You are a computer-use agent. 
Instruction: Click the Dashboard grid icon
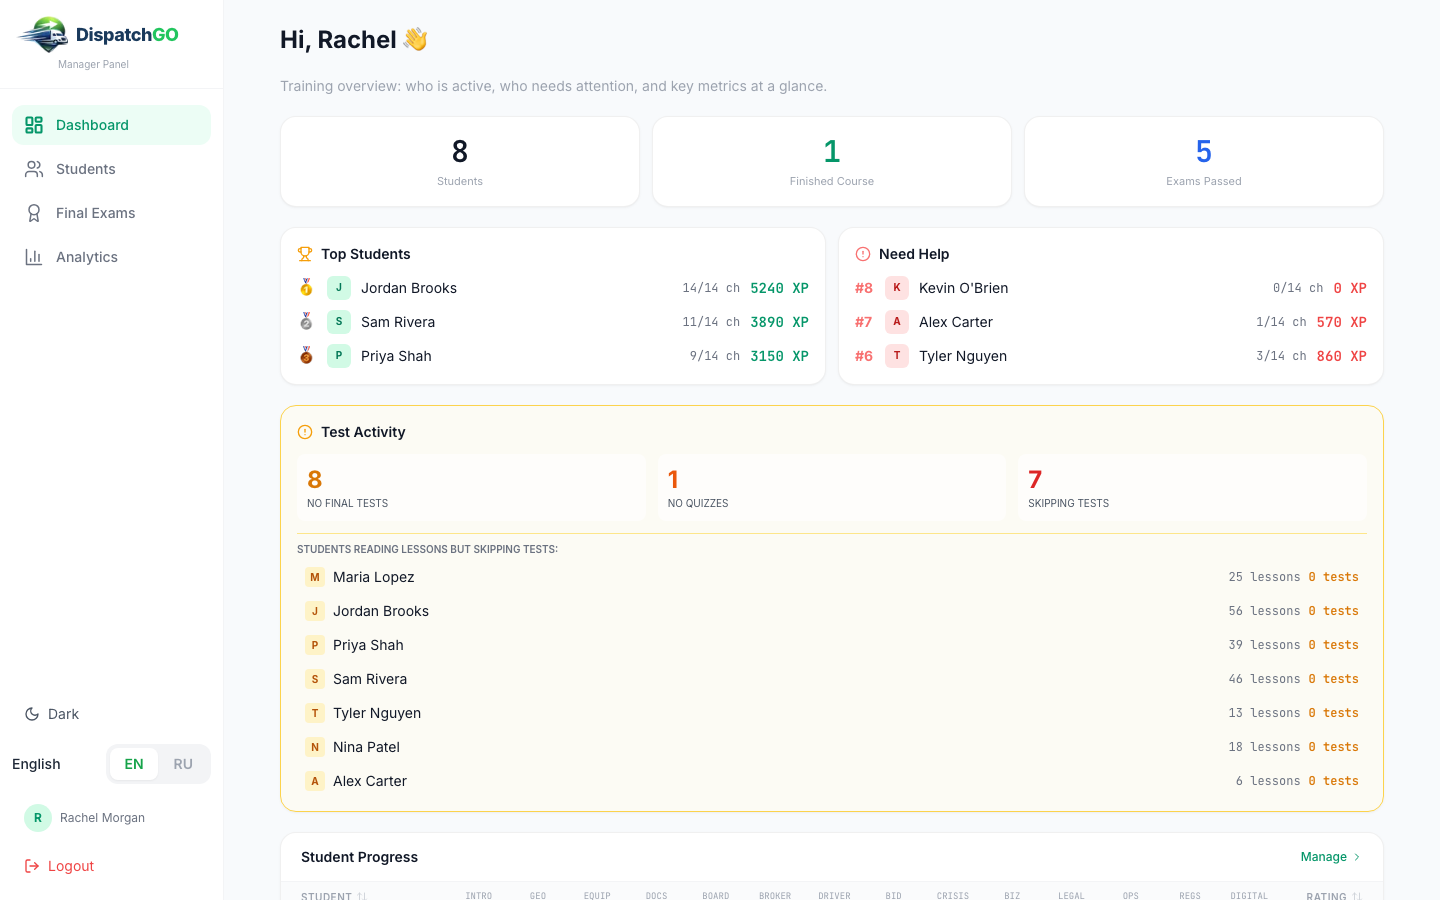tap(34, 125)
